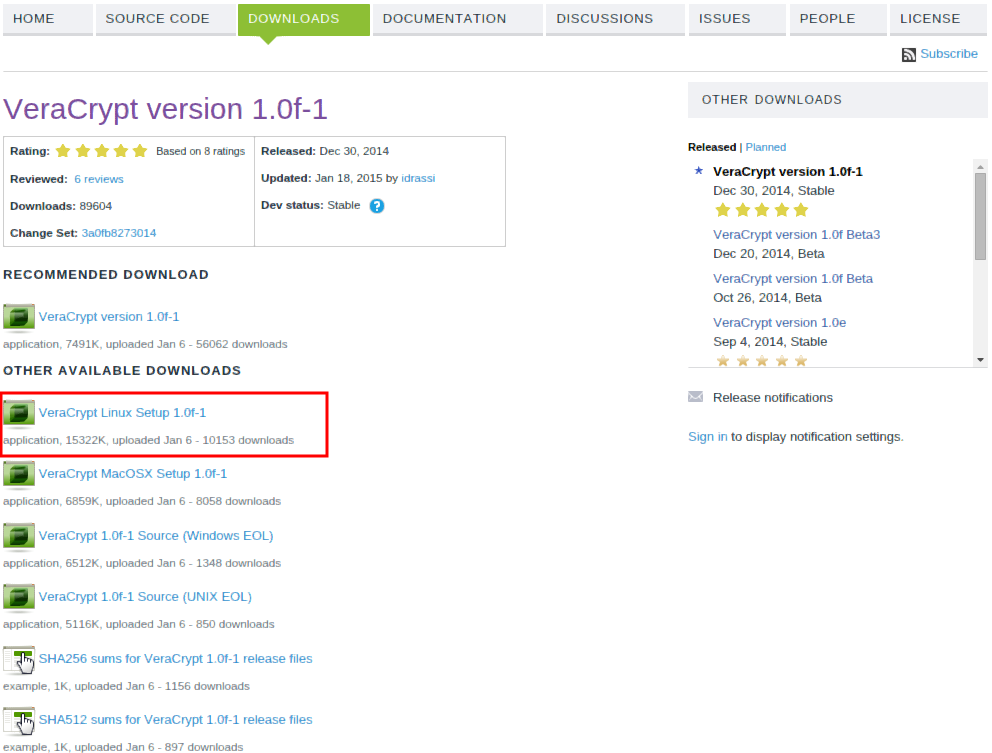
Task: Click the VeraCrypt Linux Setup package icon
Action: click(19, 413)
